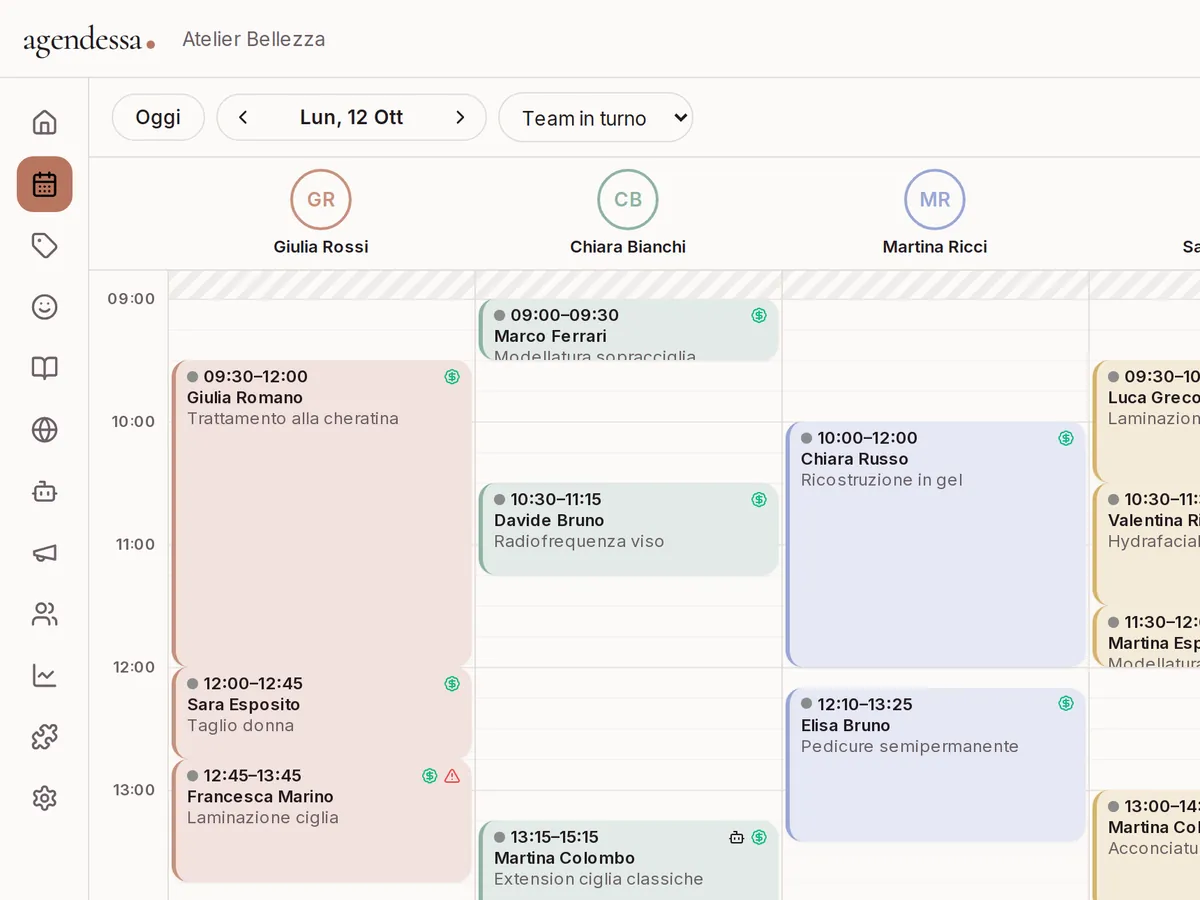Select Chiara Bianchi CB avatar
The width and height of the screenshot is (1200, 900).
(628, 200)
